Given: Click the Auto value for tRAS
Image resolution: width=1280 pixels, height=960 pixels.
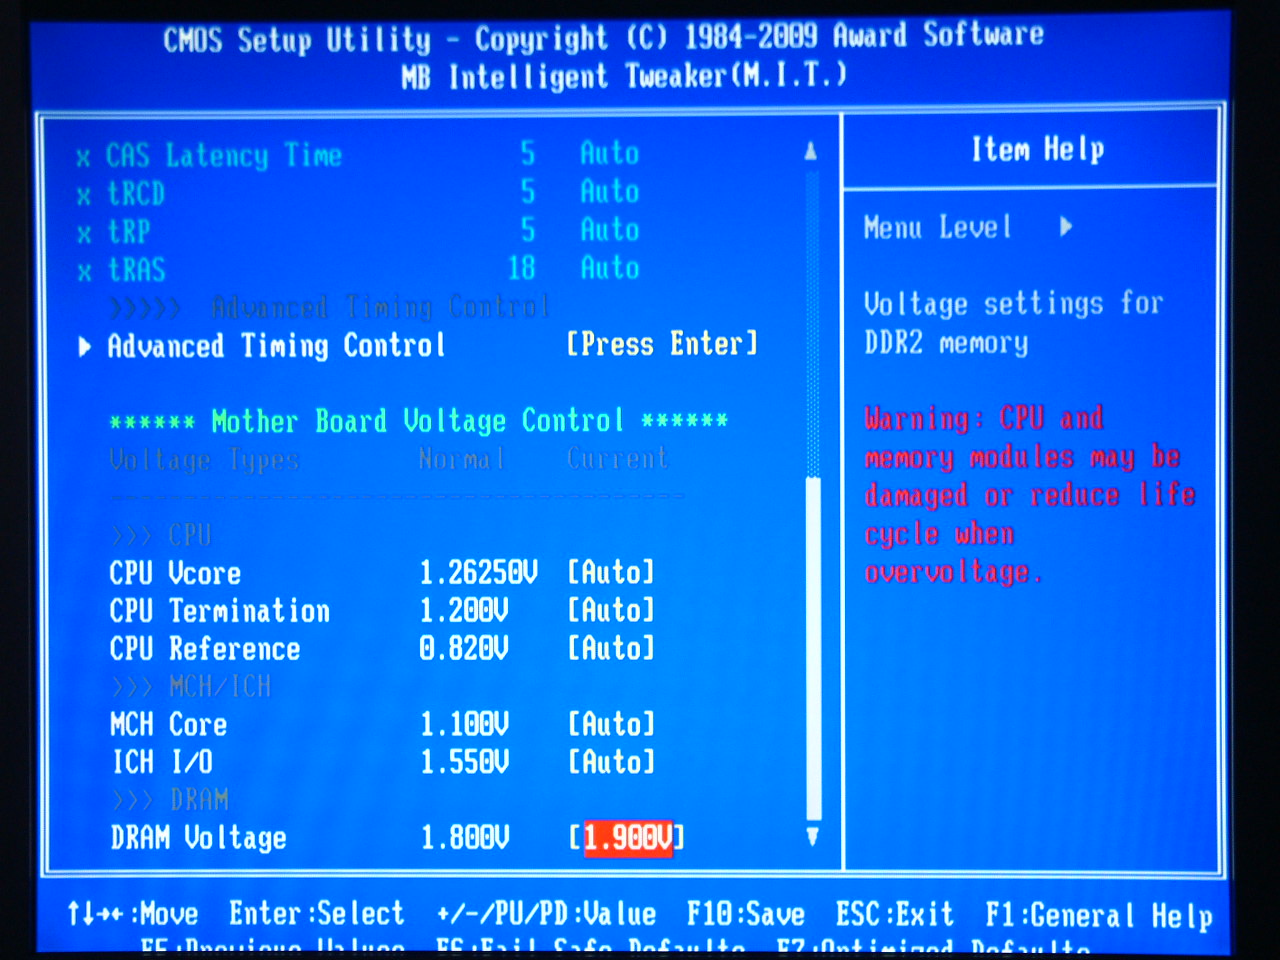Looking at the screenshot, I should coord(610,267).
